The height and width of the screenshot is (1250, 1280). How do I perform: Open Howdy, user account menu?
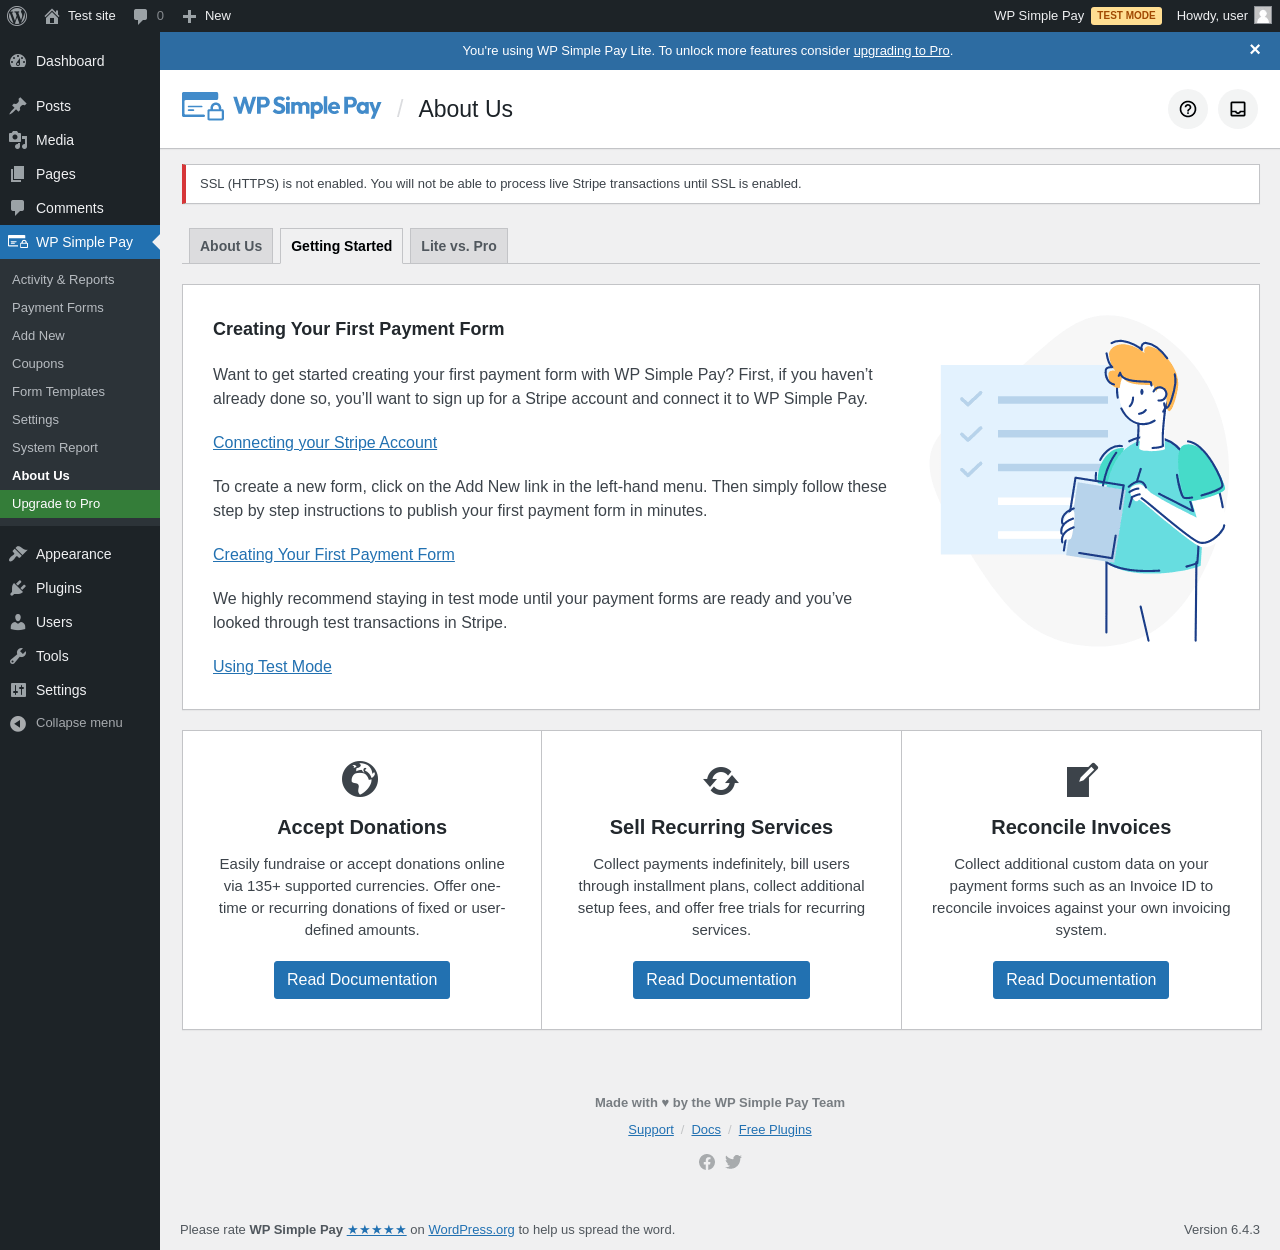click(1224, 16)
